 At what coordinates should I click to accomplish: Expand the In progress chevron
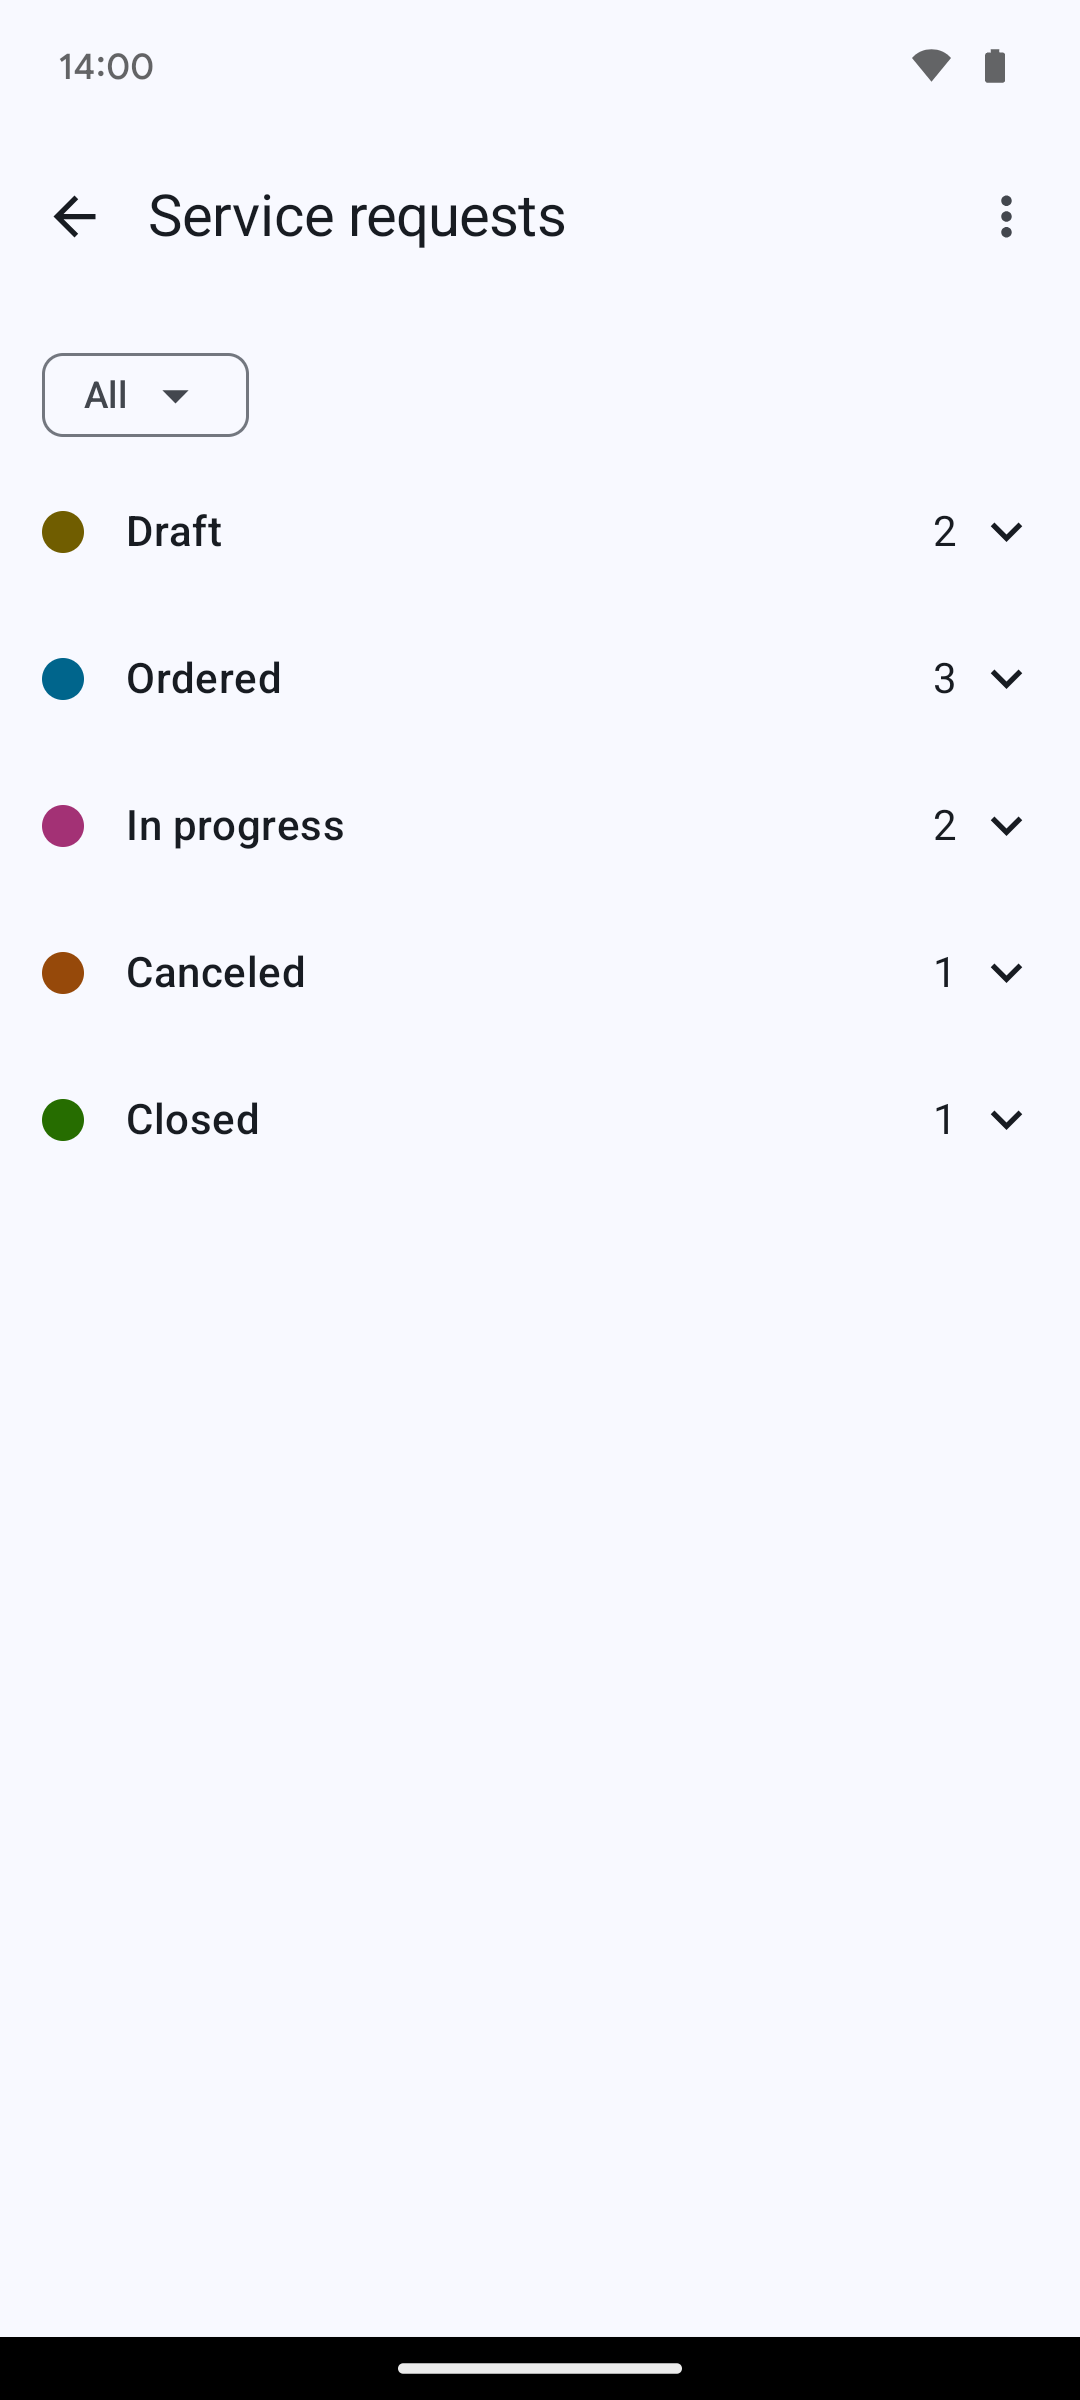point(1006,825)
